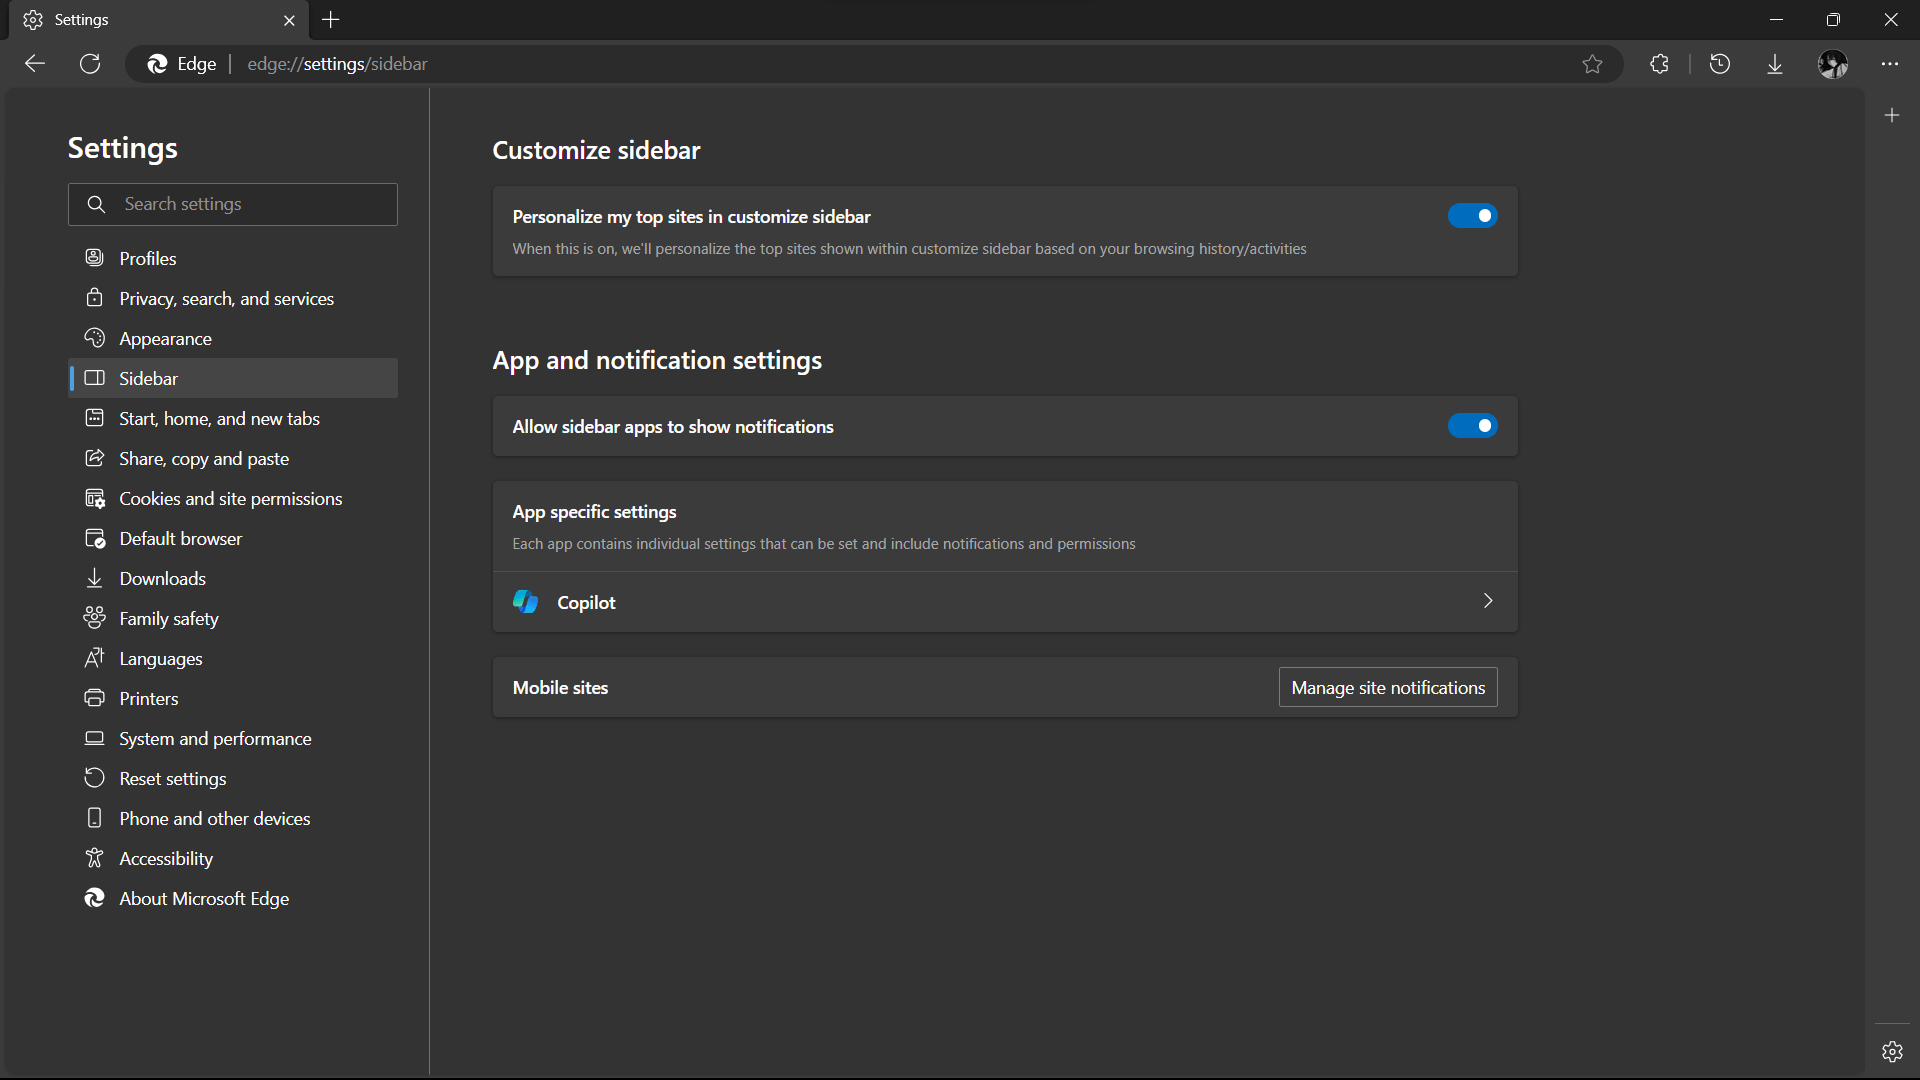The height and width of the screenshot is (1080, 1920).
Task: Open the Downloads toolbar icon
Action: pos(1775,64)
